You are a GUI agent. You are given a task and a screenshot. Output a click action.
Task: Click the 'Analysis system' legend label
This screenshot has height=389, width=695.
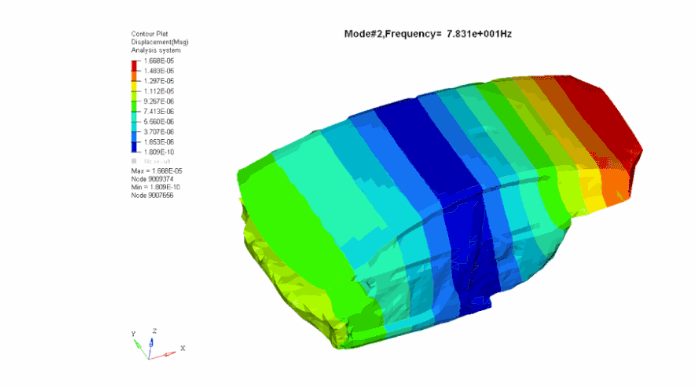point(156,51)
